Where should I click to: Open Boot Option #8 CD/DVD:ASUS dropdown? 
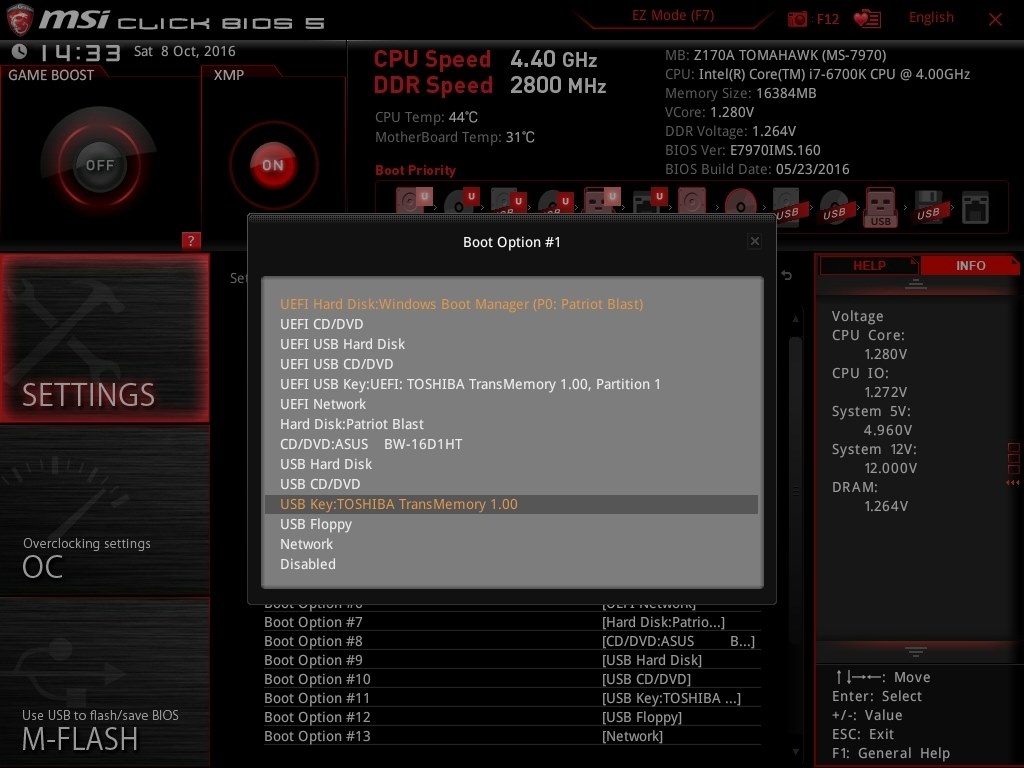[x=678, y=641]
